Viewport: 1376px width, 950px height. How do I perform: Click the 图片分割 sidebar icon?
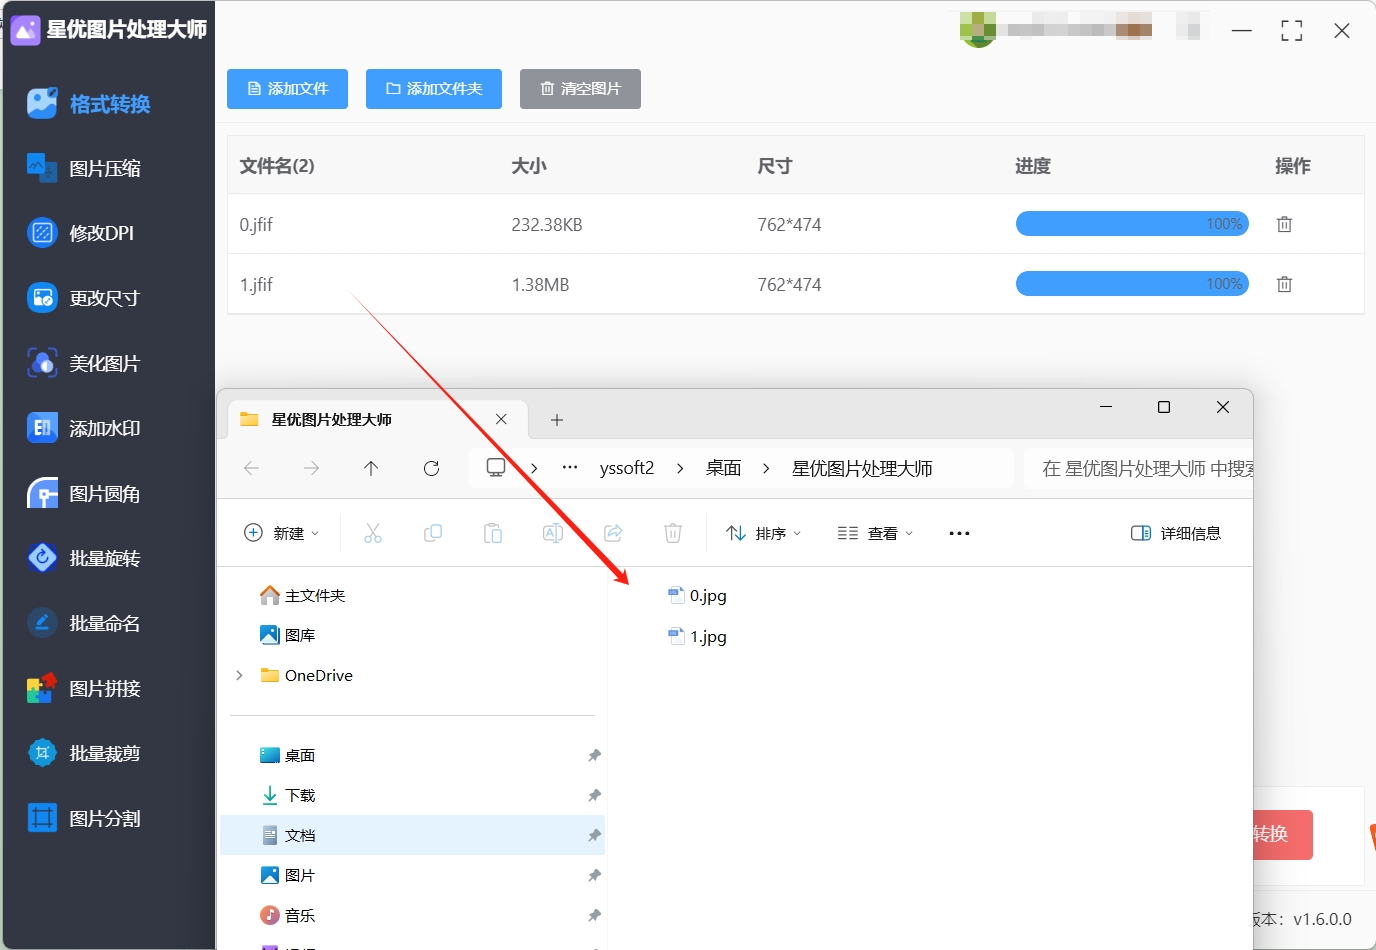42,818
